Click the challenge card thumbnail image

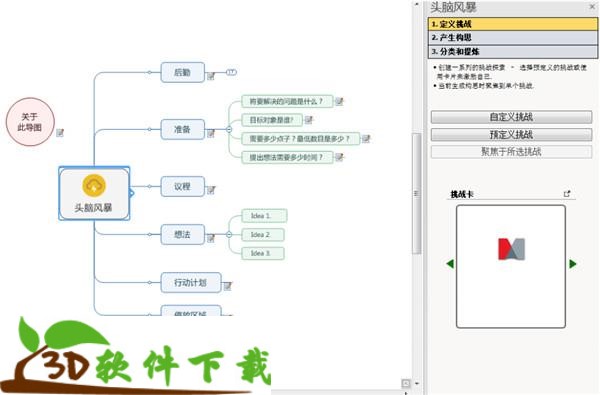click(x=511, y=249)
